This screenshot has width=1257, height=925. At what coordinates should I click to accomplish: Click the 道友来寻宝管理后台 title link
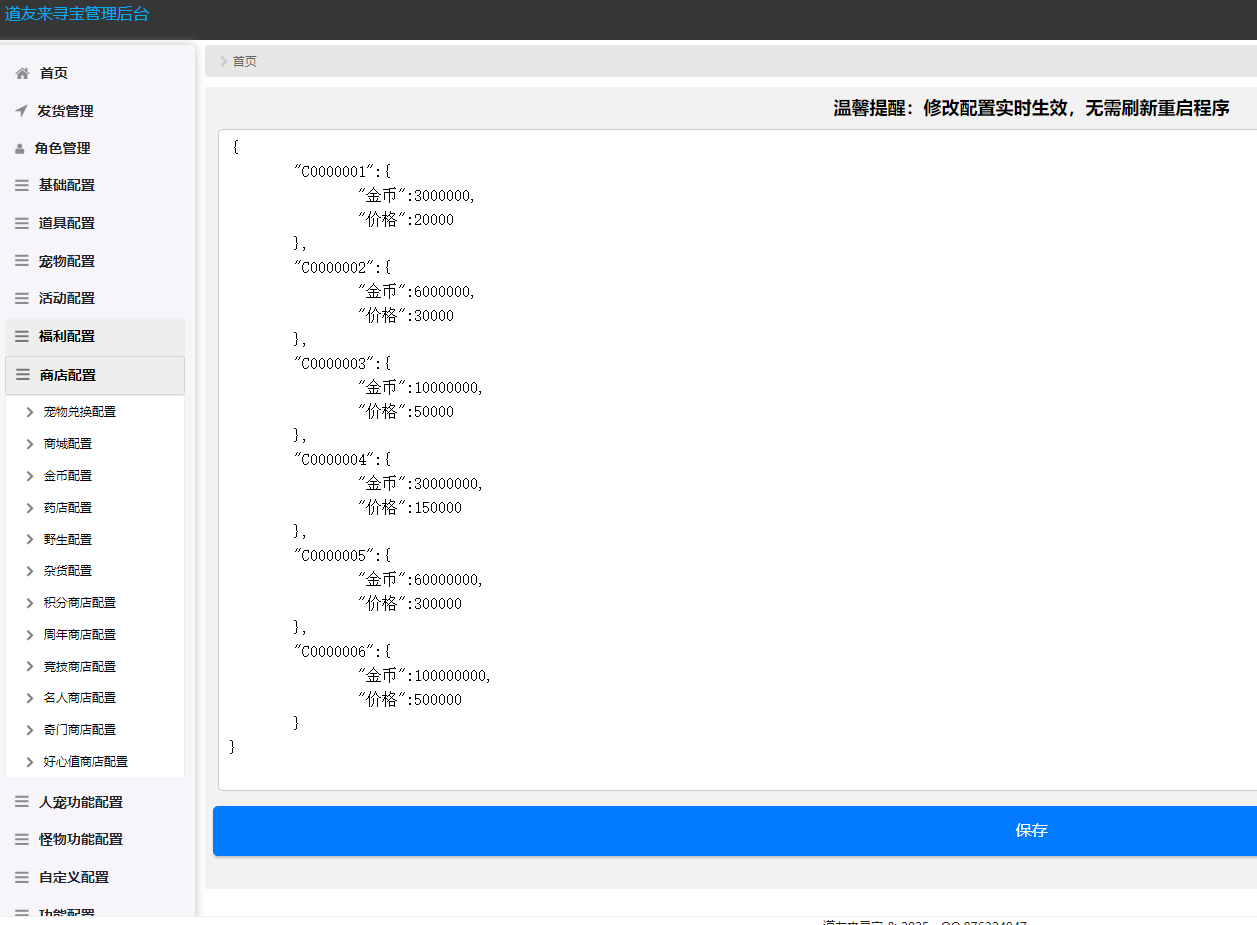click(x=77, y=14)
